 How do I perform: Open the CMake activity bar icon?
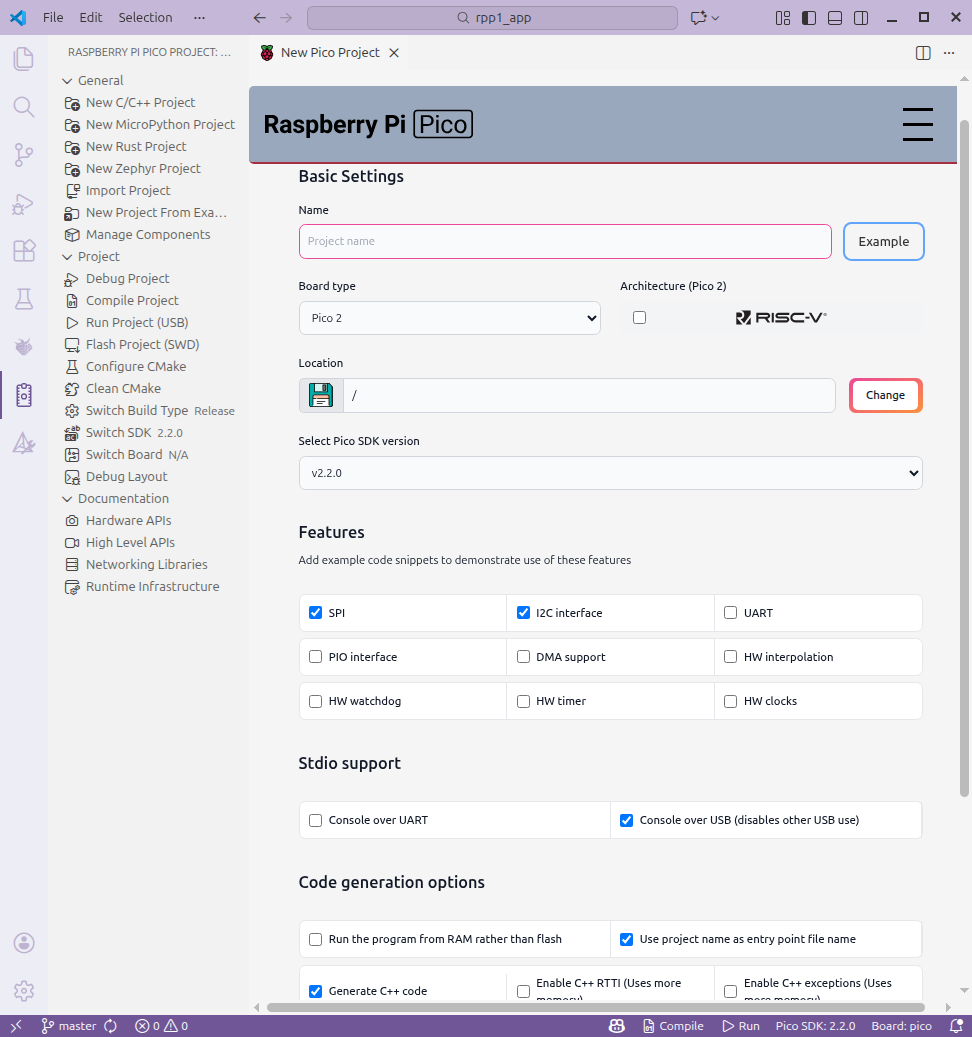(24, 443)
